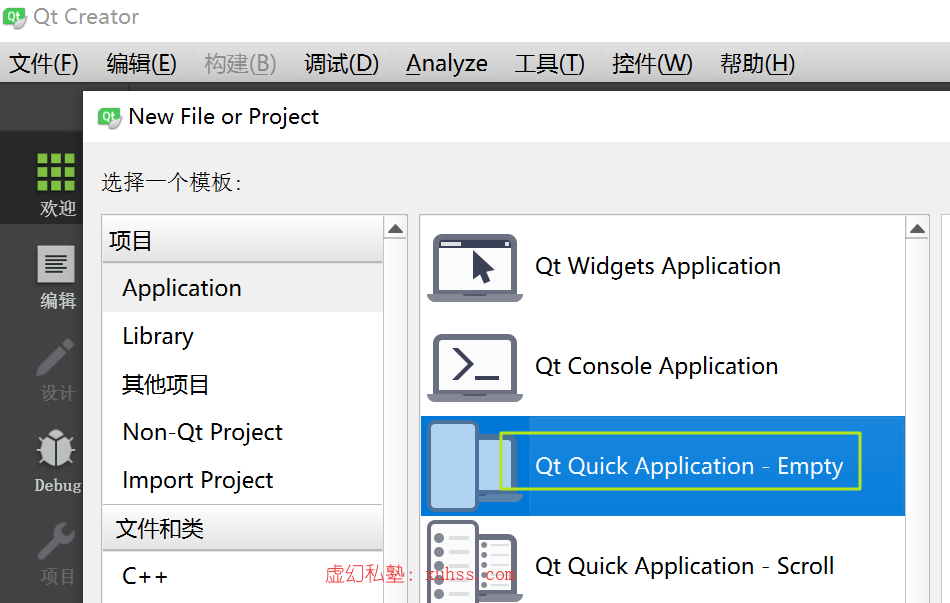Click the Qt Creator logo in title bar
Screen dimensions: 950x603
(x=15, y=18)
